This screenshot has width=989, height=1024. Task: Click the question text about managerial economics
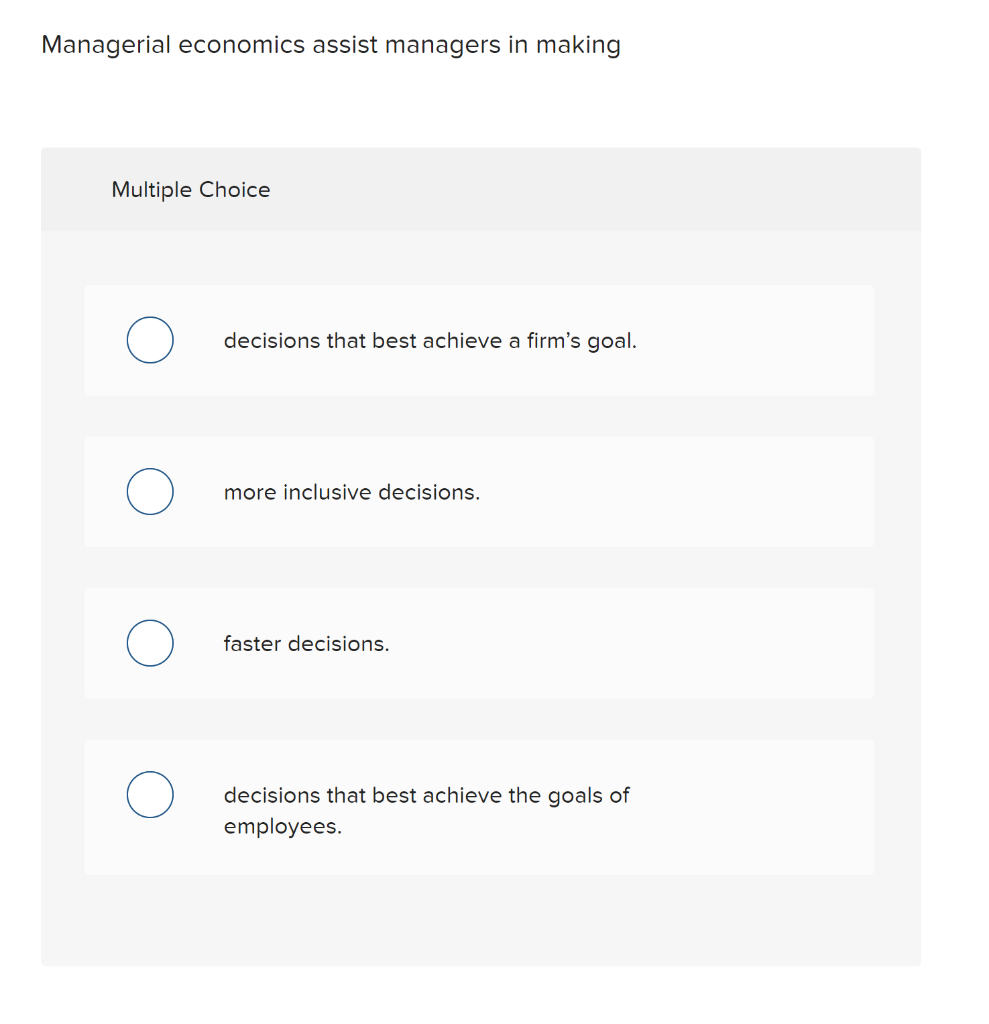coord(331,44)
